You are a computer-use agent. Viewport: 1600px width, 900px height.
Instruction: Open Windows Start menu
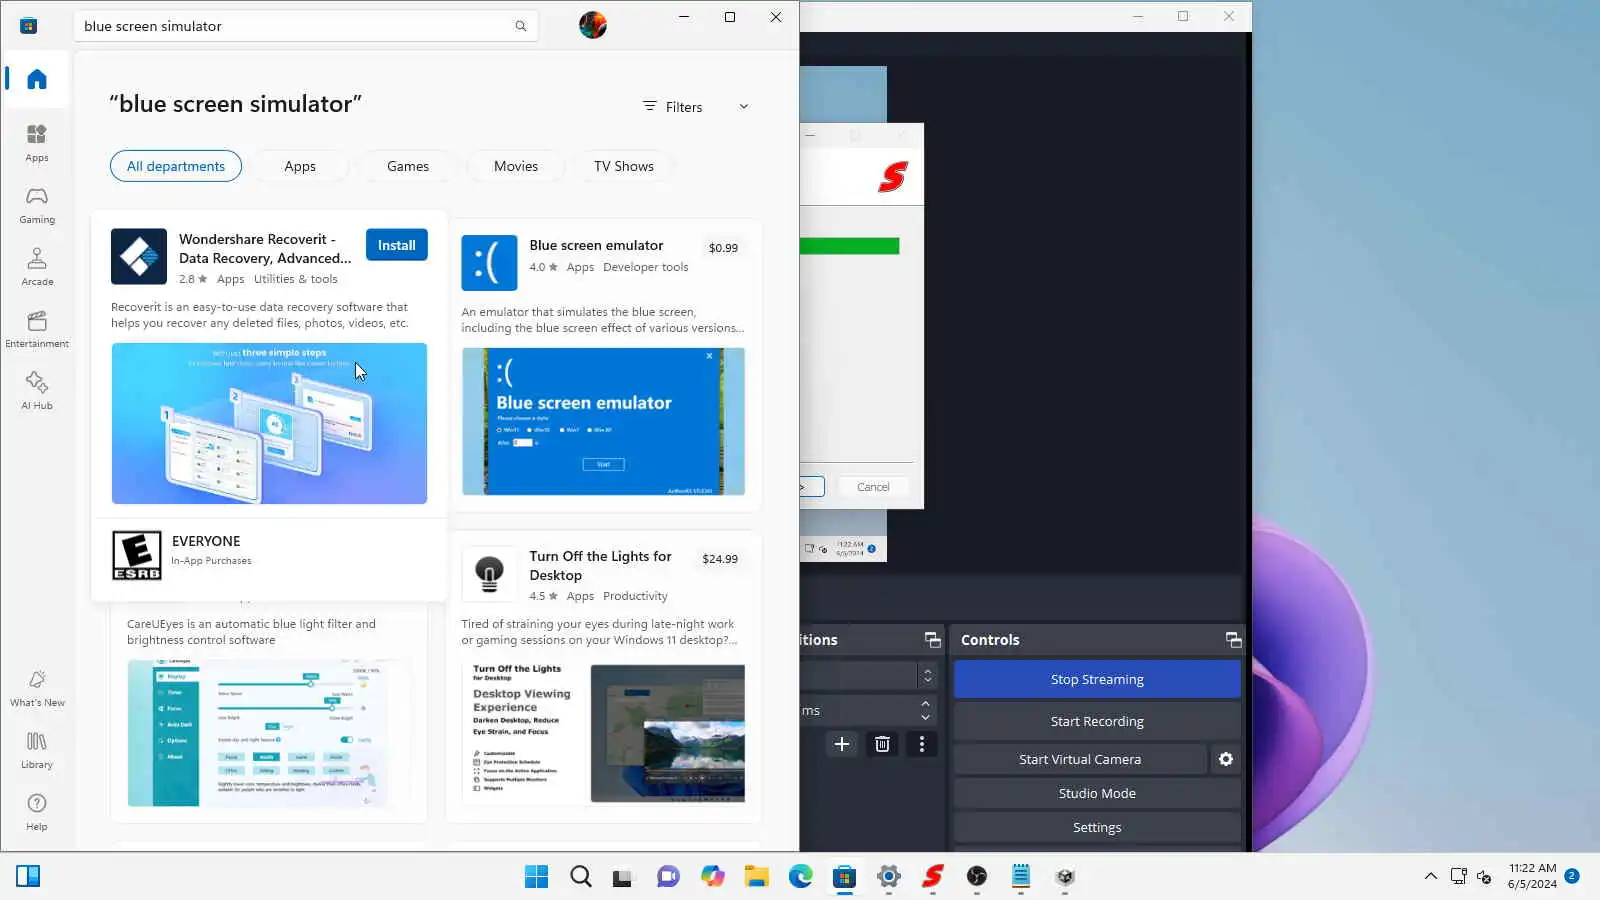tap(537, 877)
